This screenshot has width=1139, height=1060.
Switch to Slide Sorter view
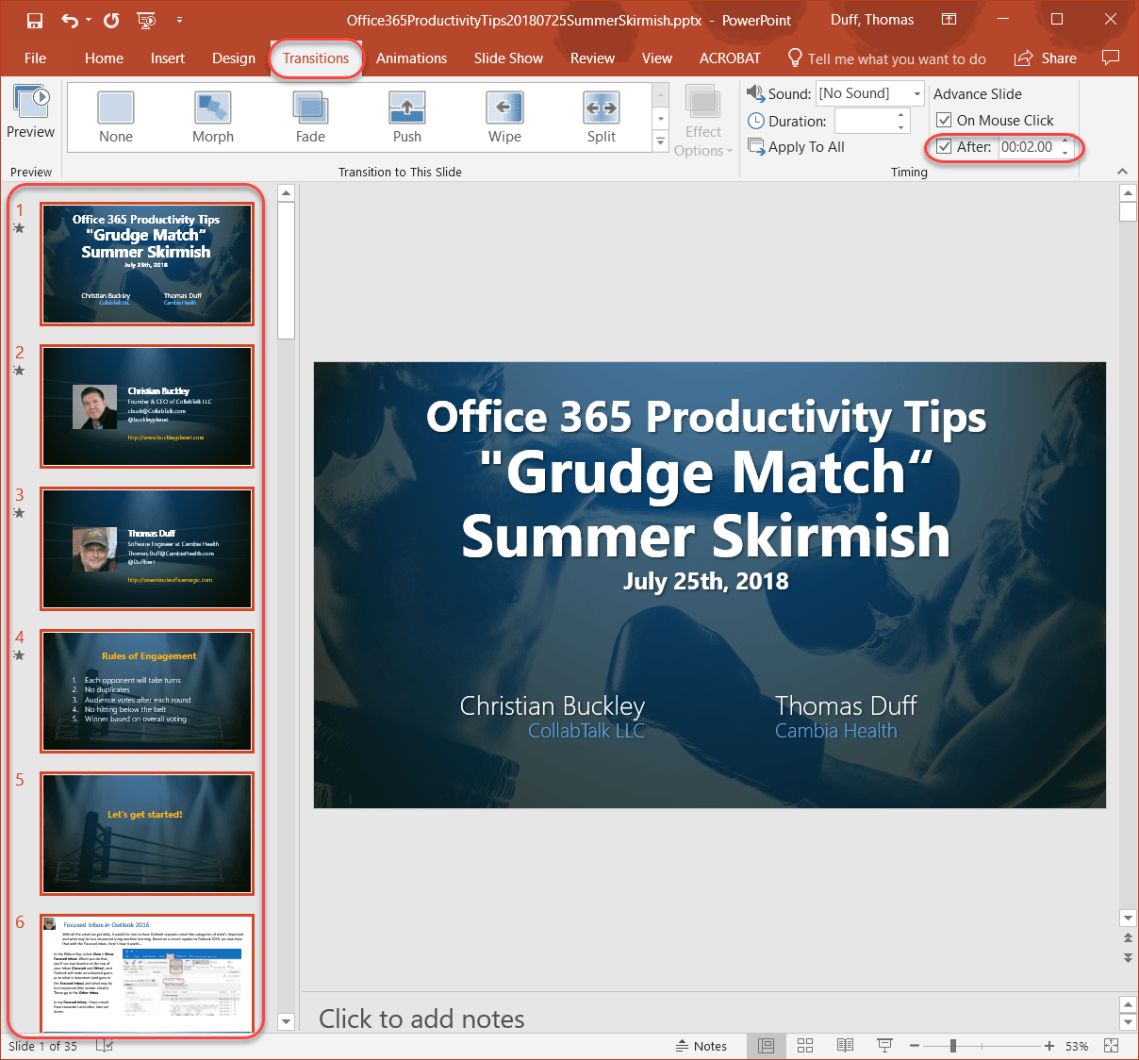pos(805,1045)
